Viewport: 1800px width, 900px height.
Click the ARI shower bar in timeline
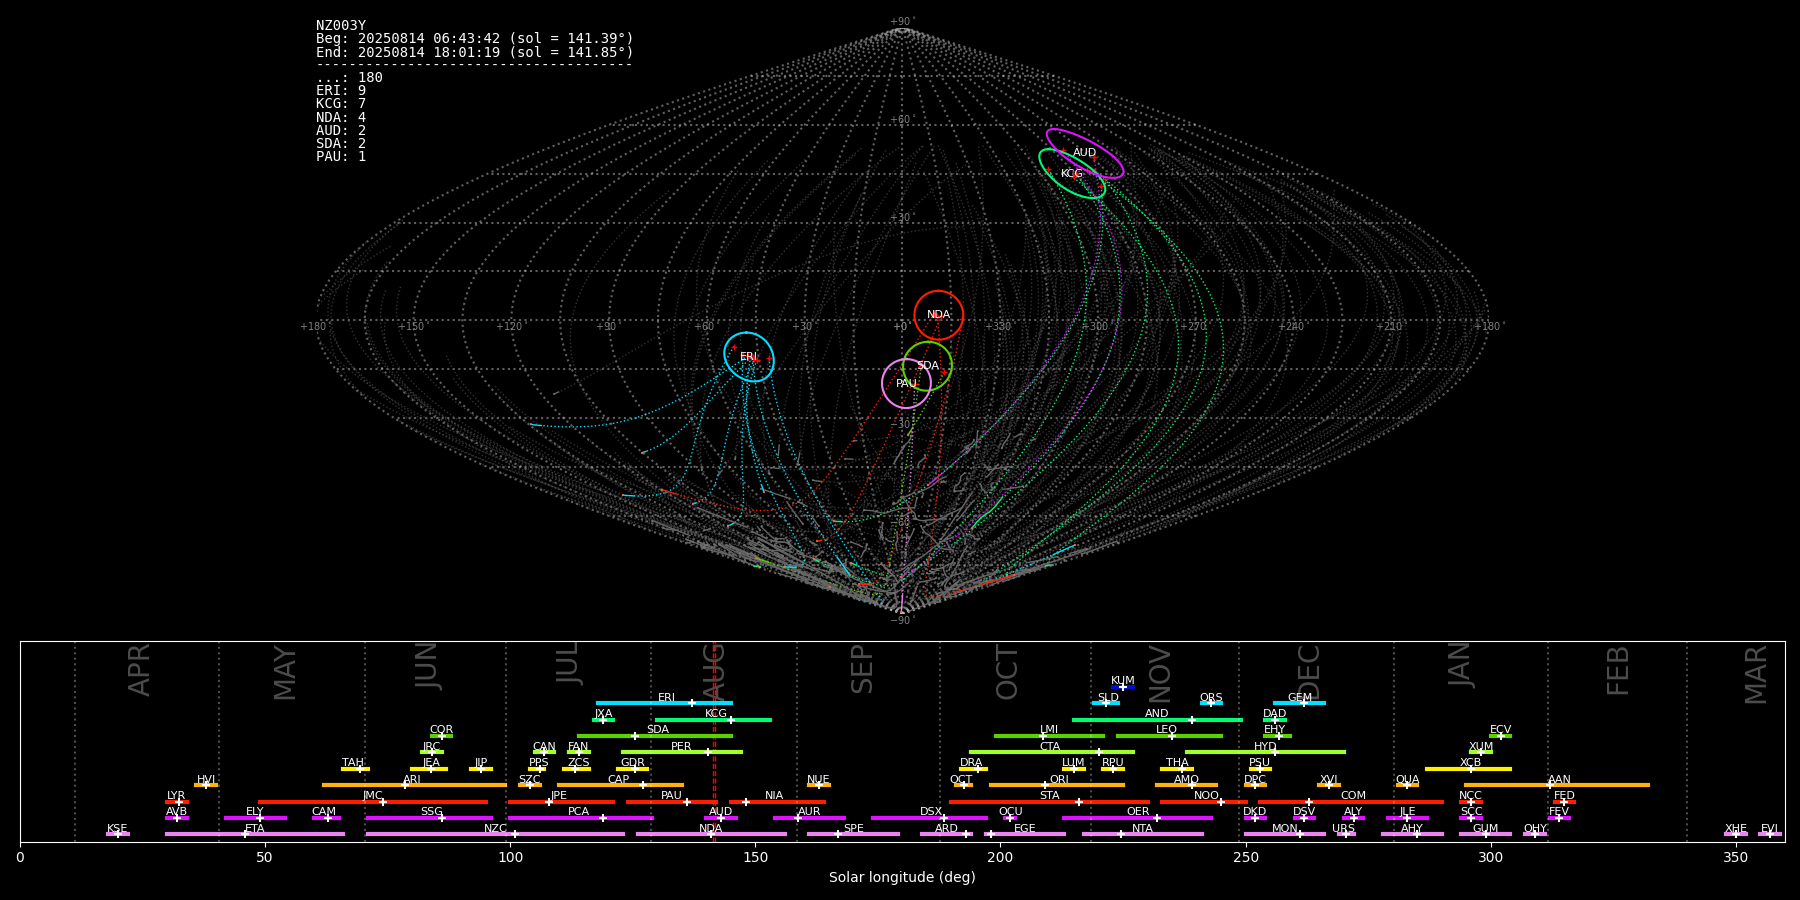coord(414,785)
